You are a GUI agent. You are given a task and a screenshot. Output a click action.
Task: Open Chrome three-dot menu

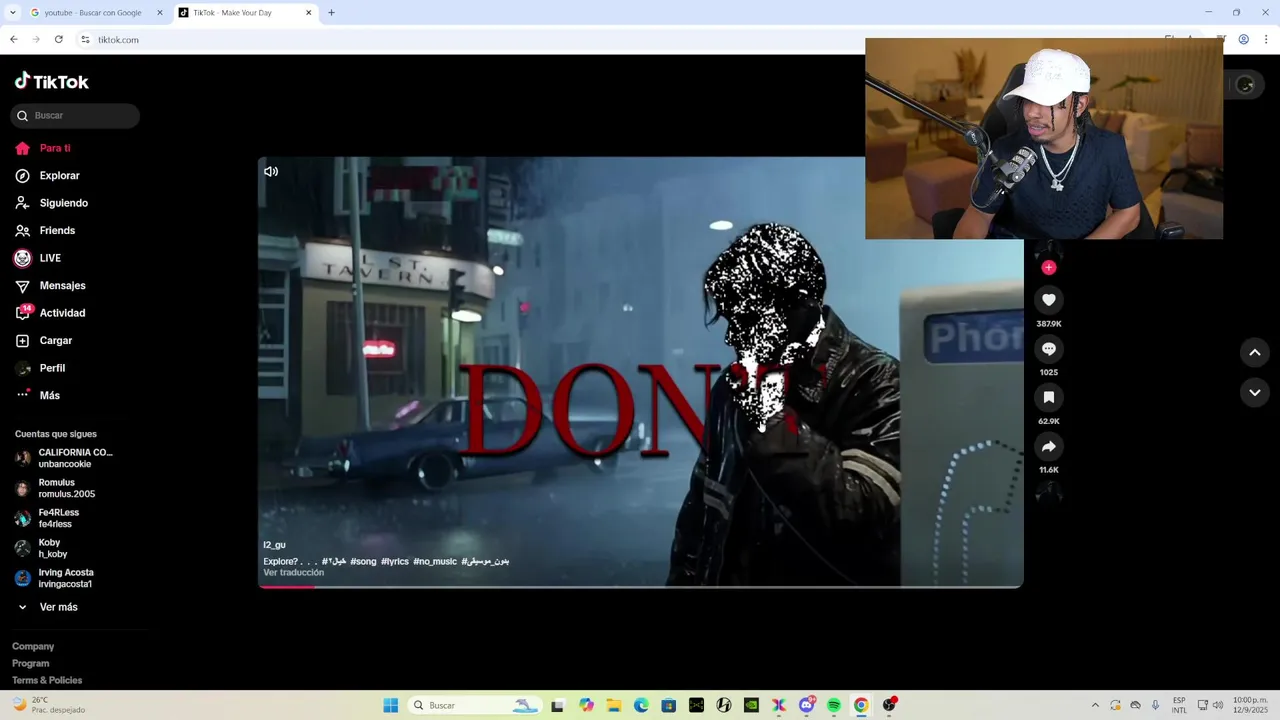click(1266, 40)
